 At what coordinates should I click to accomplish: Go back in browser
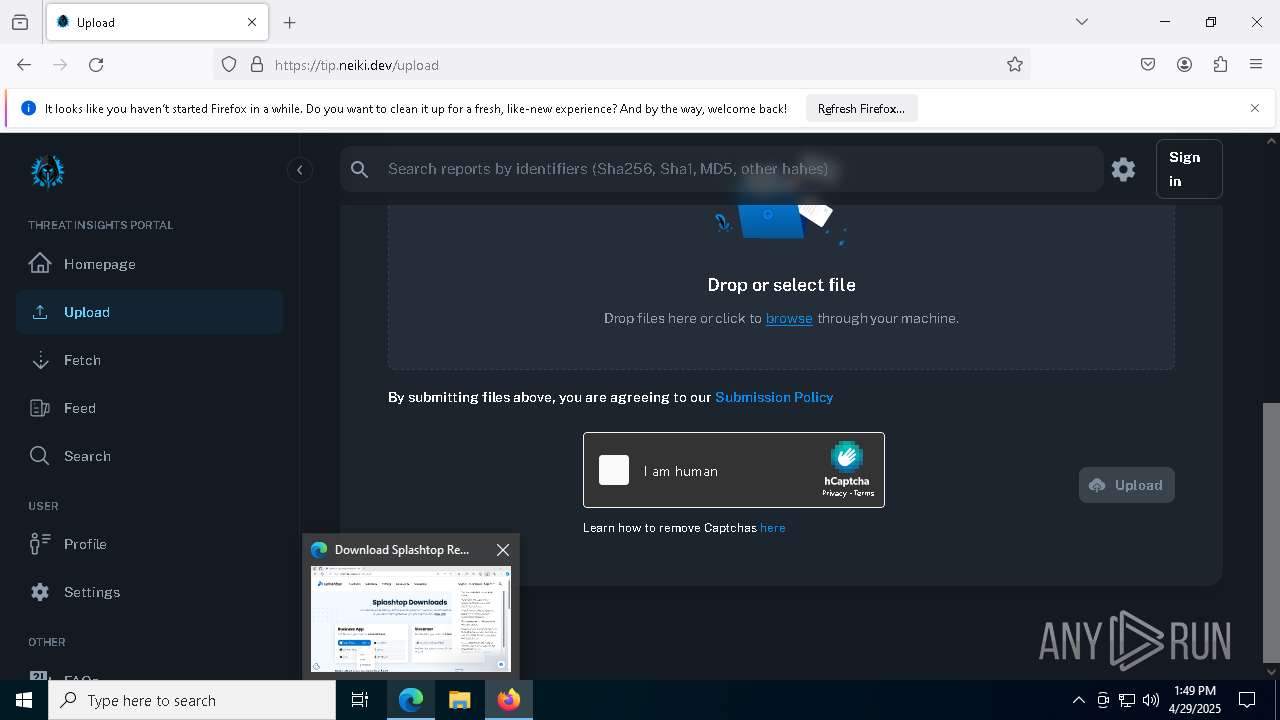click(x=24, y=64)
